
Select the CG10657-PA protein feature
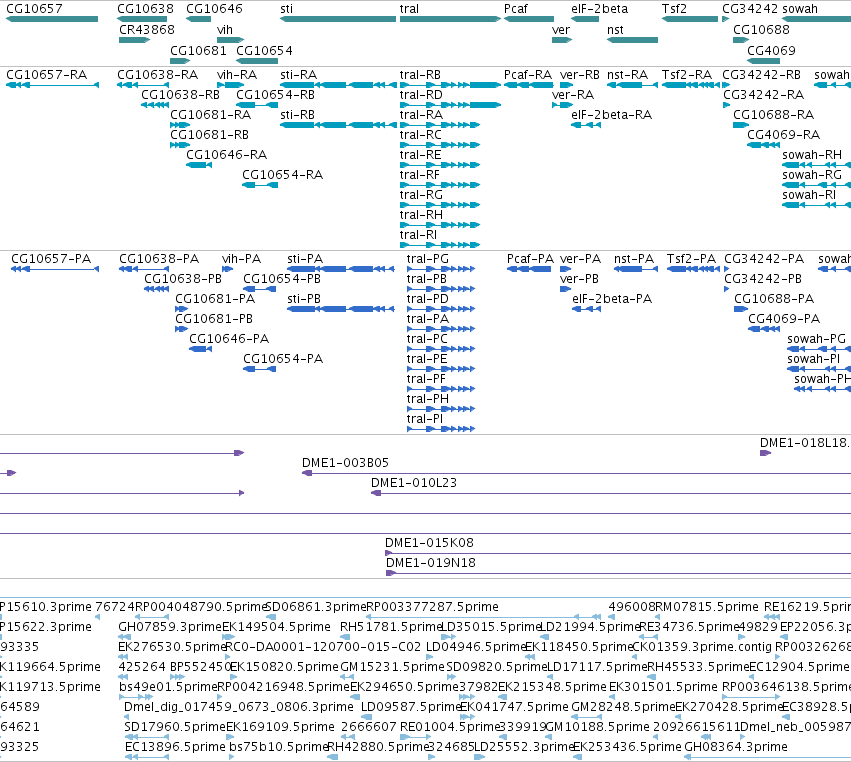point(55,269)
